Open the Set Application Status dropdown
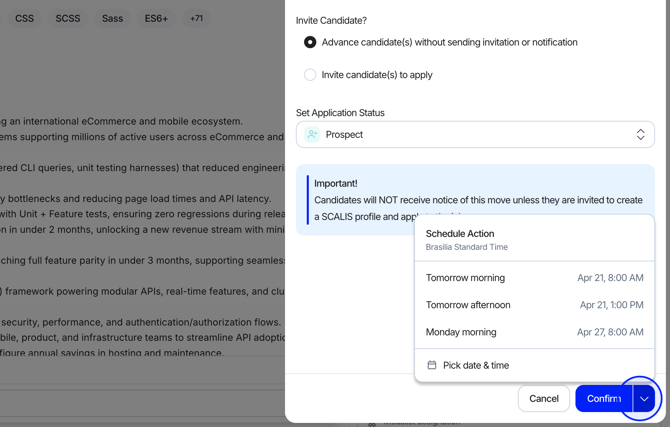The height and width of the screenshot is (427, 670). click(475, 135)
